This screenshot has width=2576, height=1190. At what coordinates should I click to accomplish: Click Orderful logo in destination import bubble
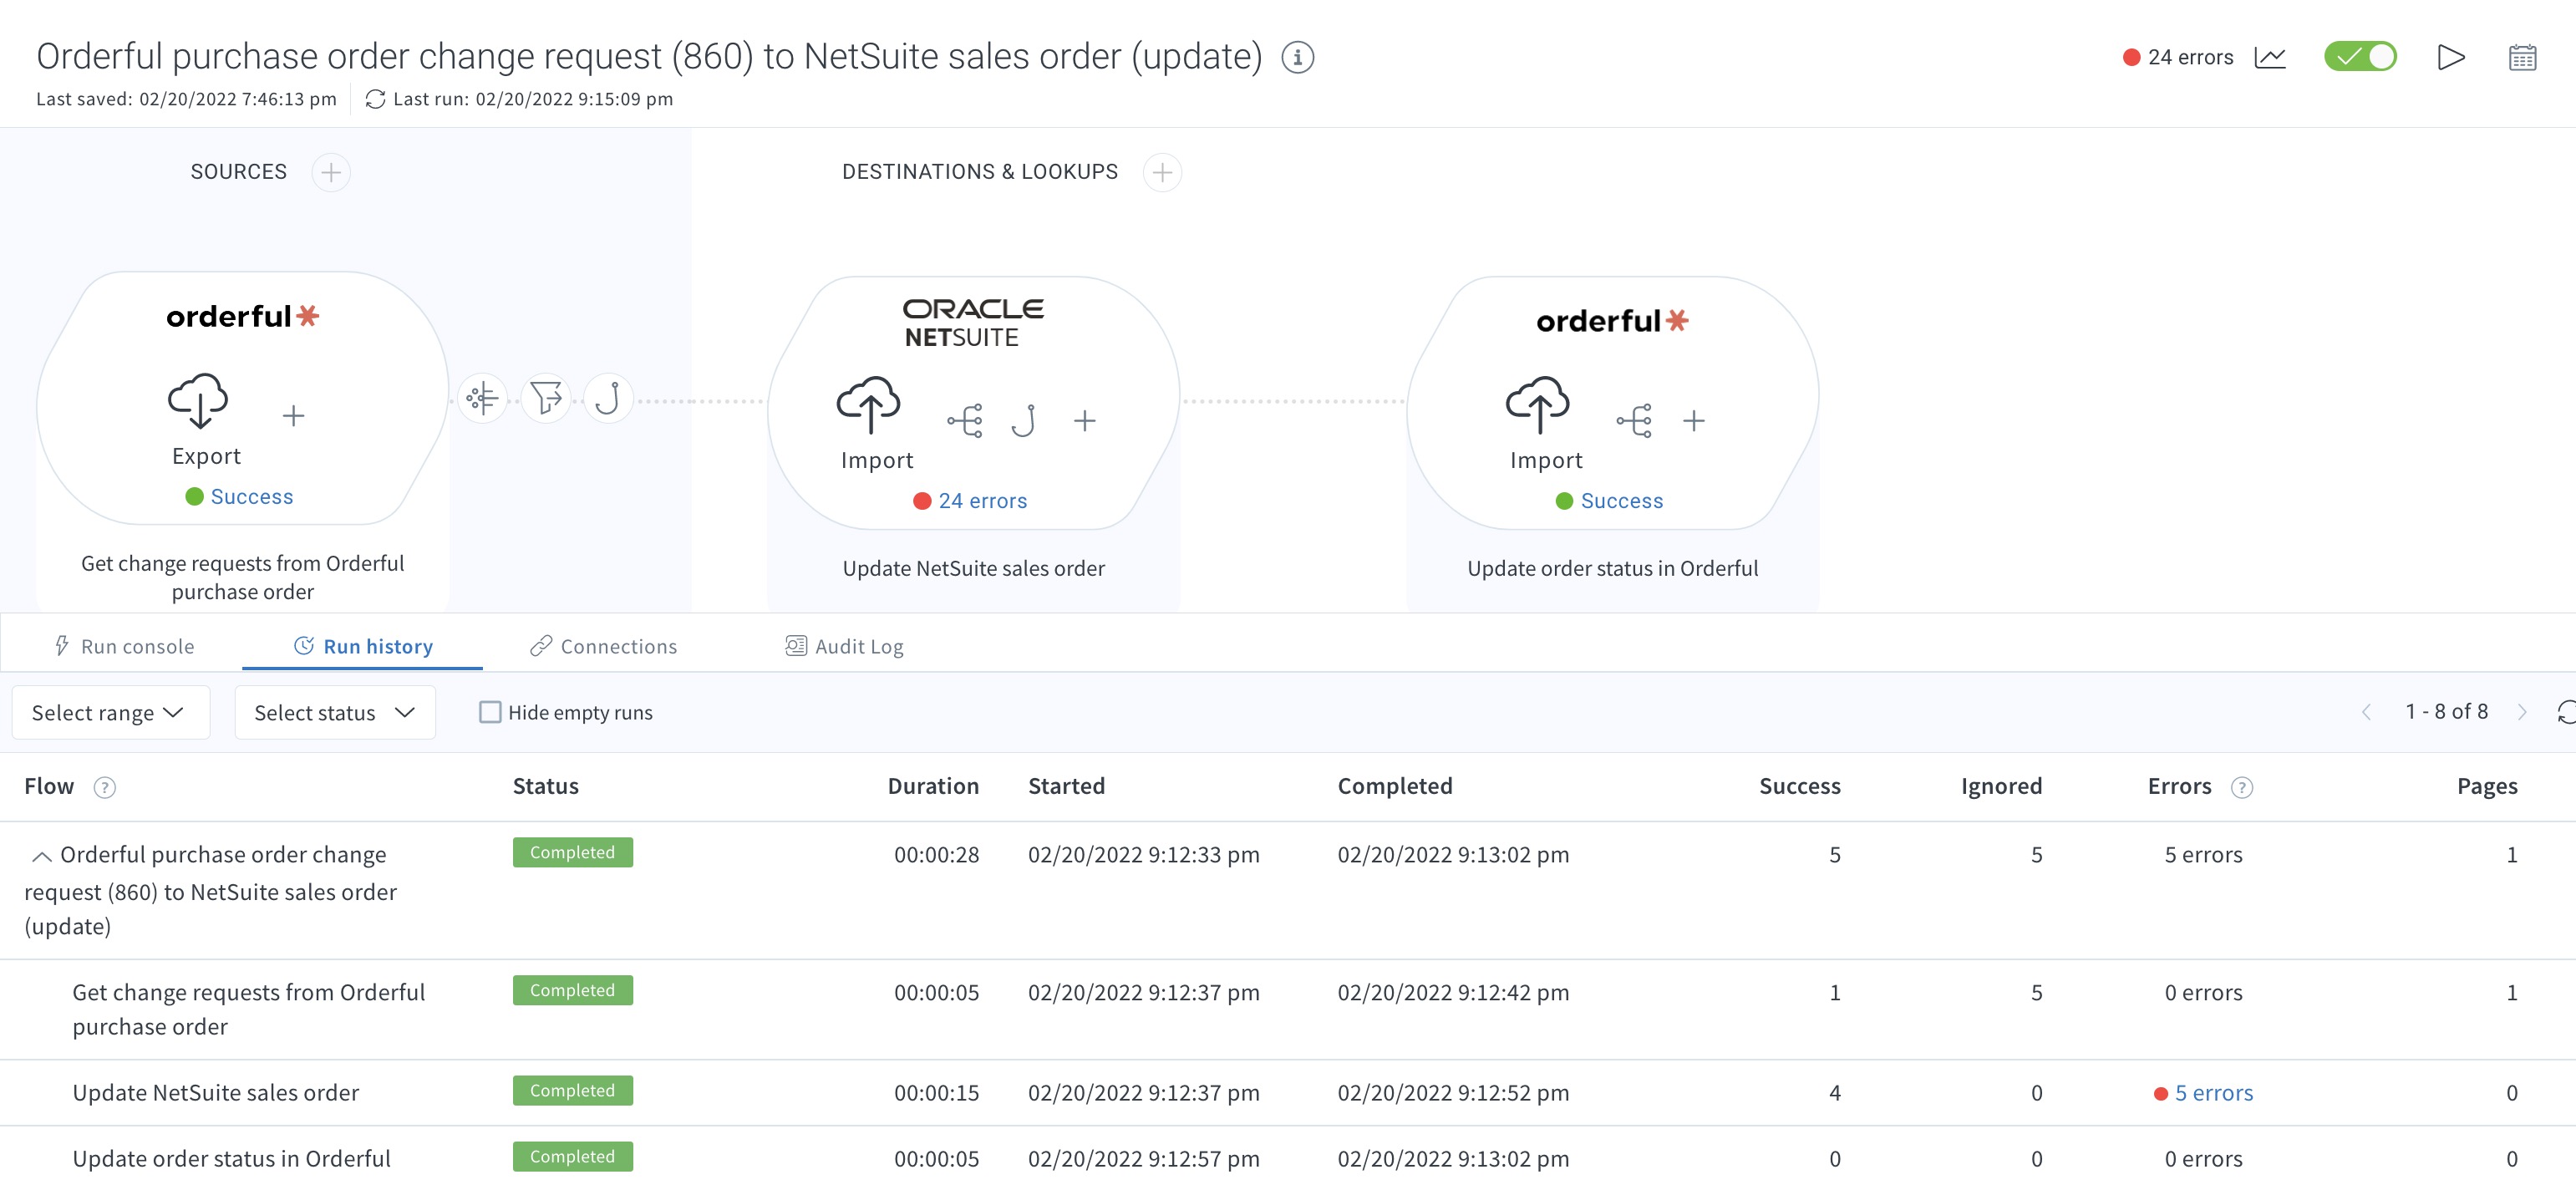click(1612, 321)
